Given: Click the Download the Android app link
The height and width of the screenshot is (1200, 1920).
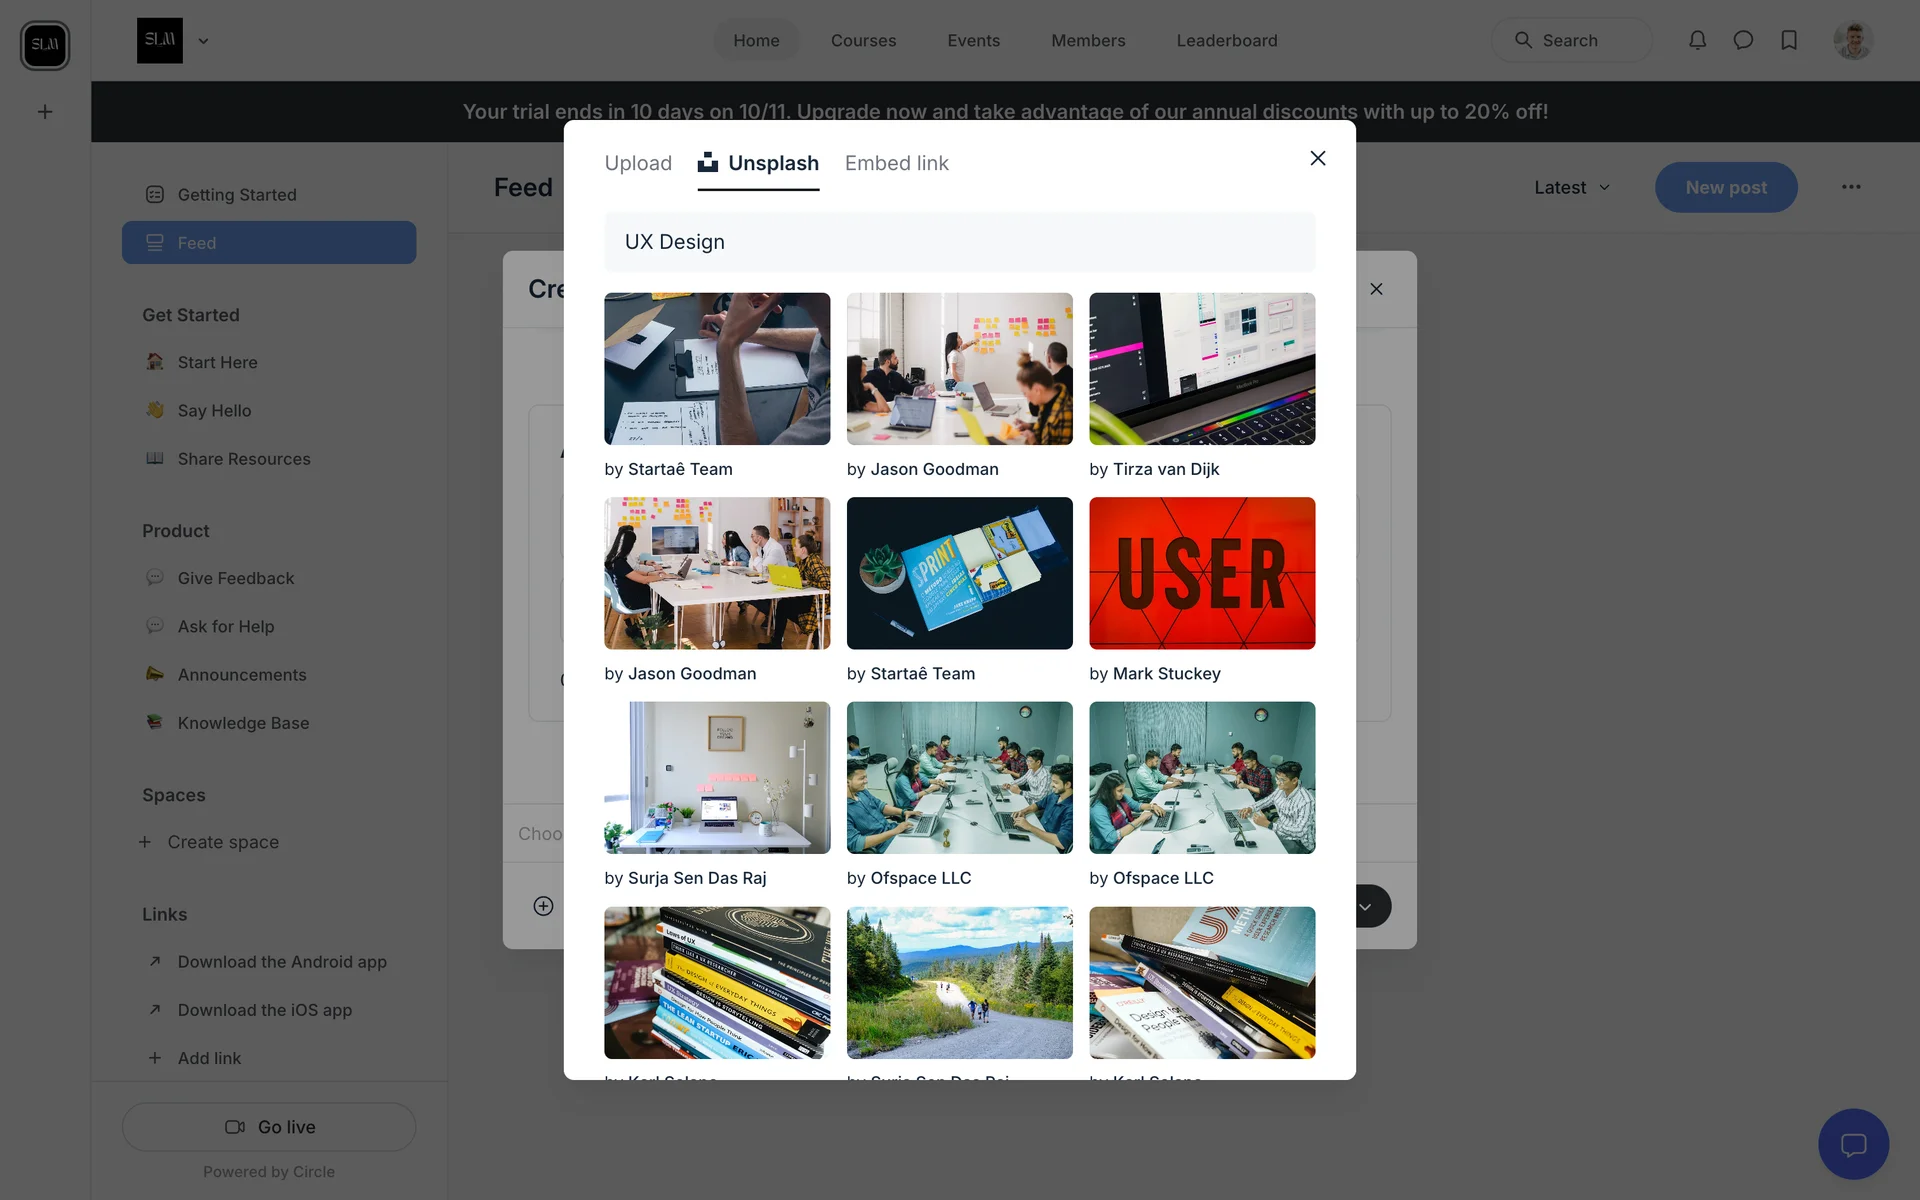Looking at the screenshot, I should point(281,962).
